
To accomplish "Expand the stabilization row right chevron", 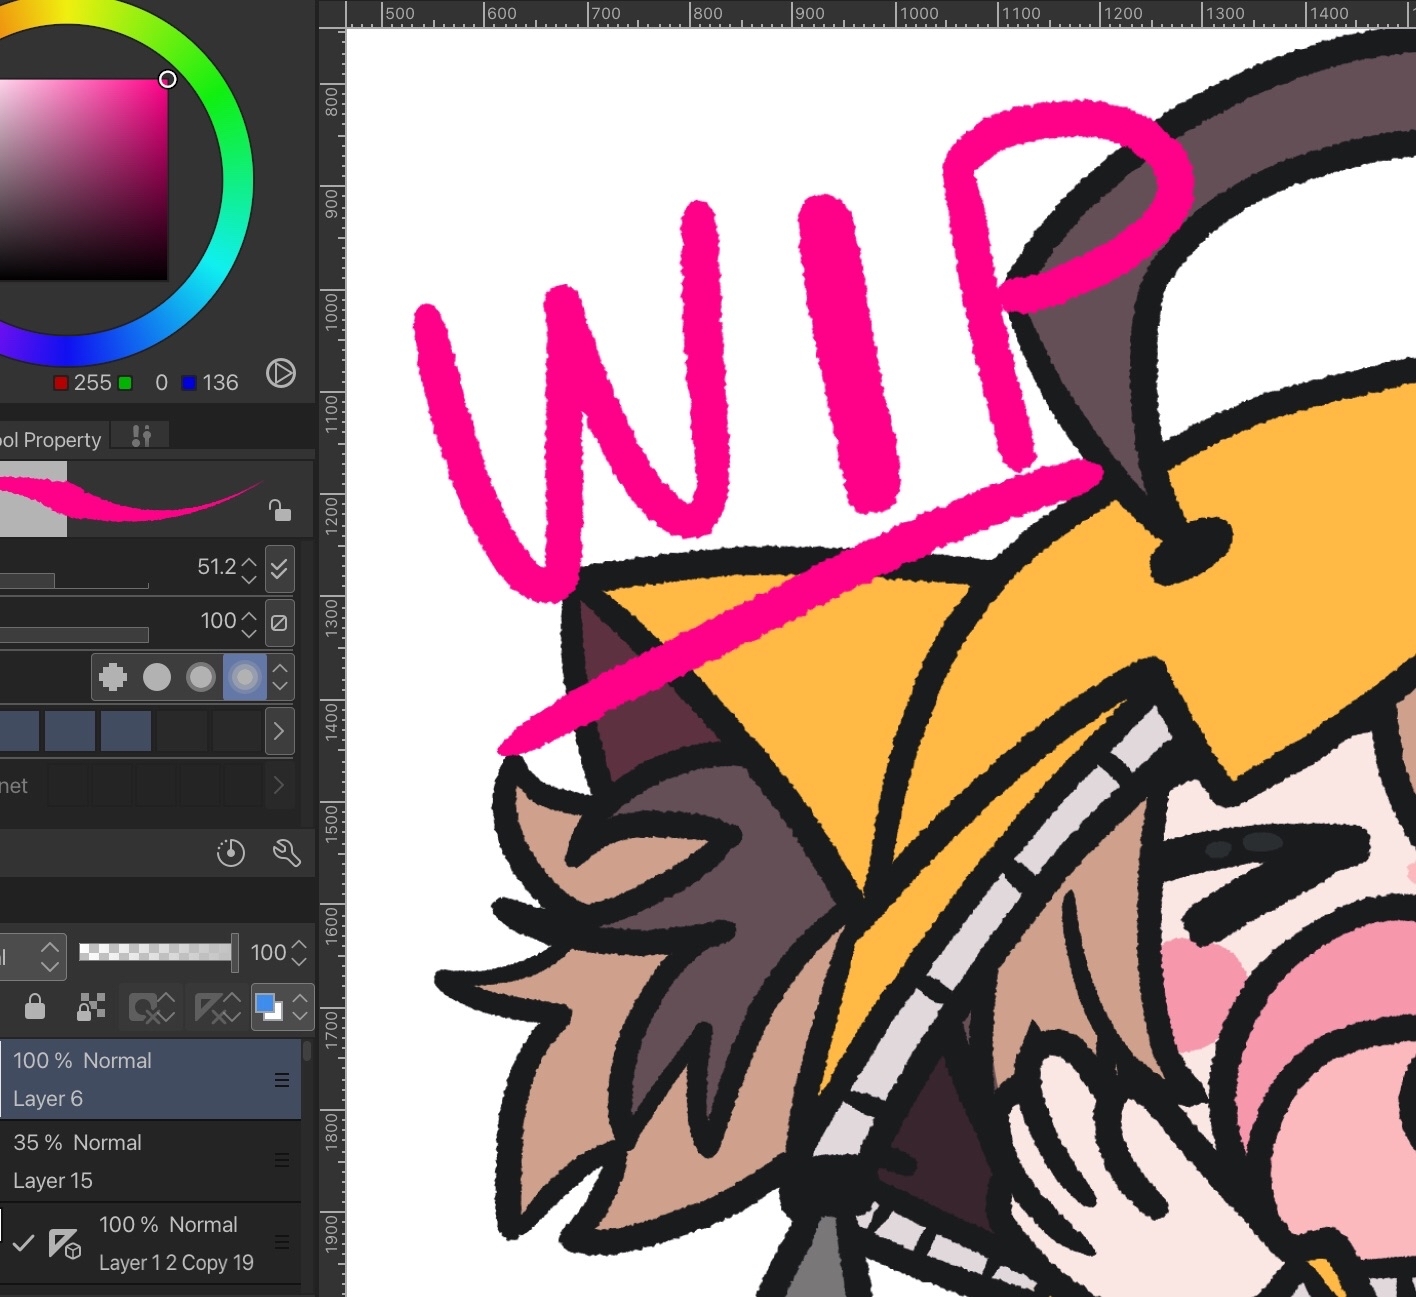I will (279, 731).
